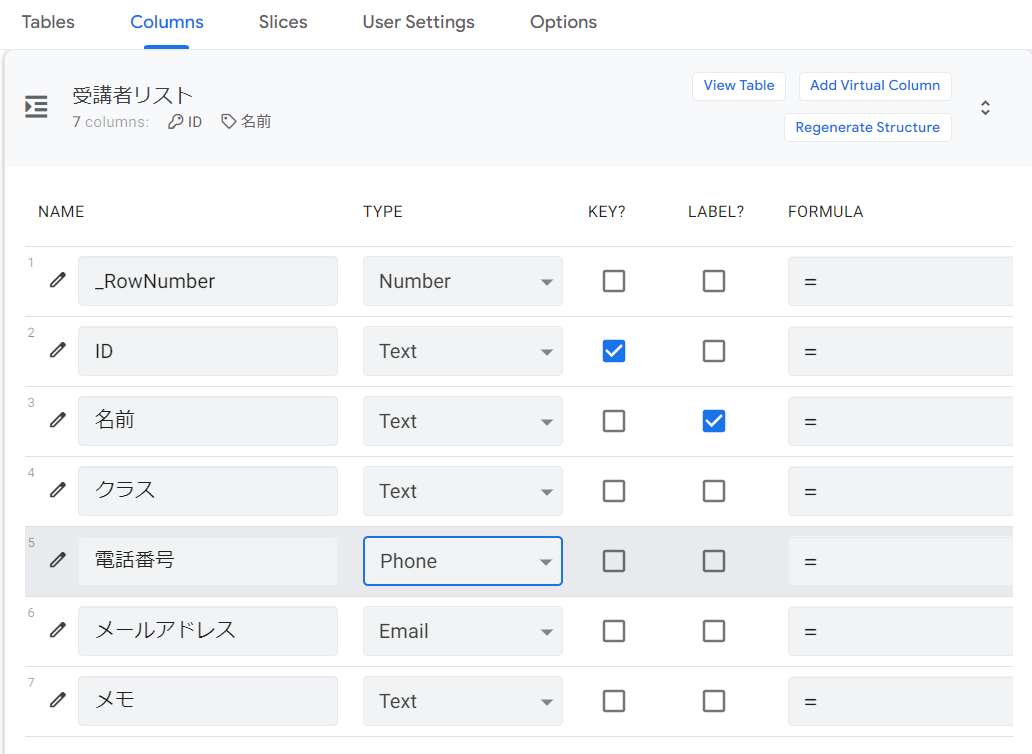Toggle the expand/collapse arrows at header right
The width and height of the screenshot is (1032, 754).
(x=985, y=108)
